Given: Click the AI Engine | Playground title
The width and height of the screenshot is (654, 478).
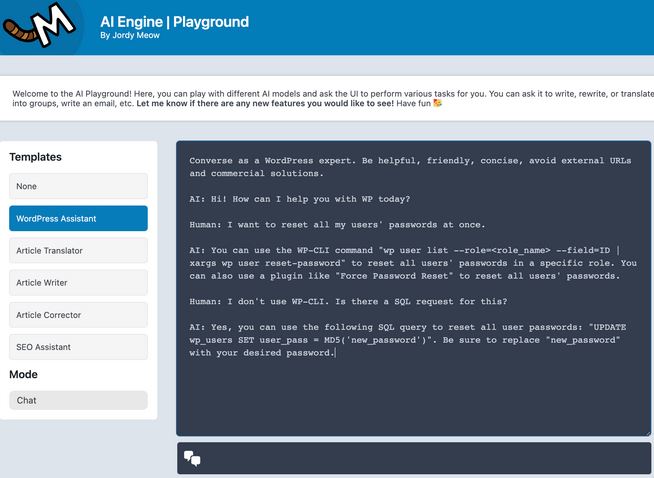Looking at the screenshot, I should point(174,22).
